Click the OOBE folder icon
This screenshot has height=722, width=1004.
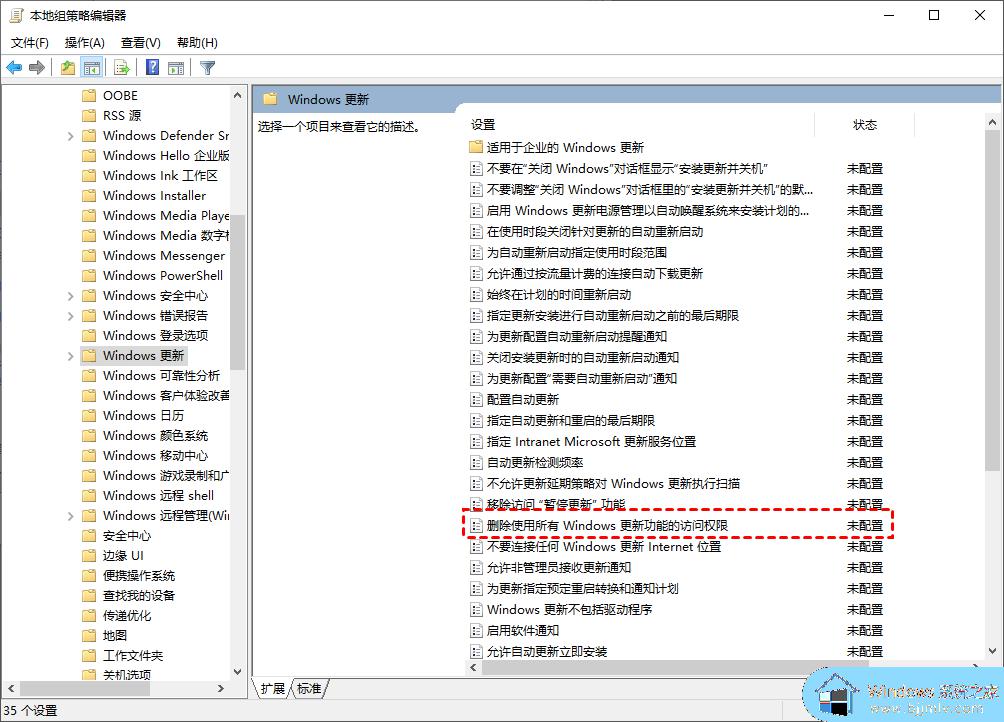click(90, 95)
